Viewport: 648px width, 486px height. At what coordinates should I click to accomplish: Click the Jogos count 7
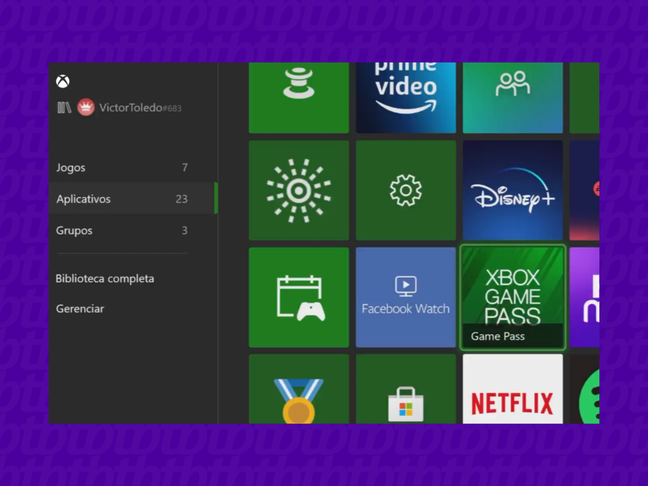[x=185, y=167]
